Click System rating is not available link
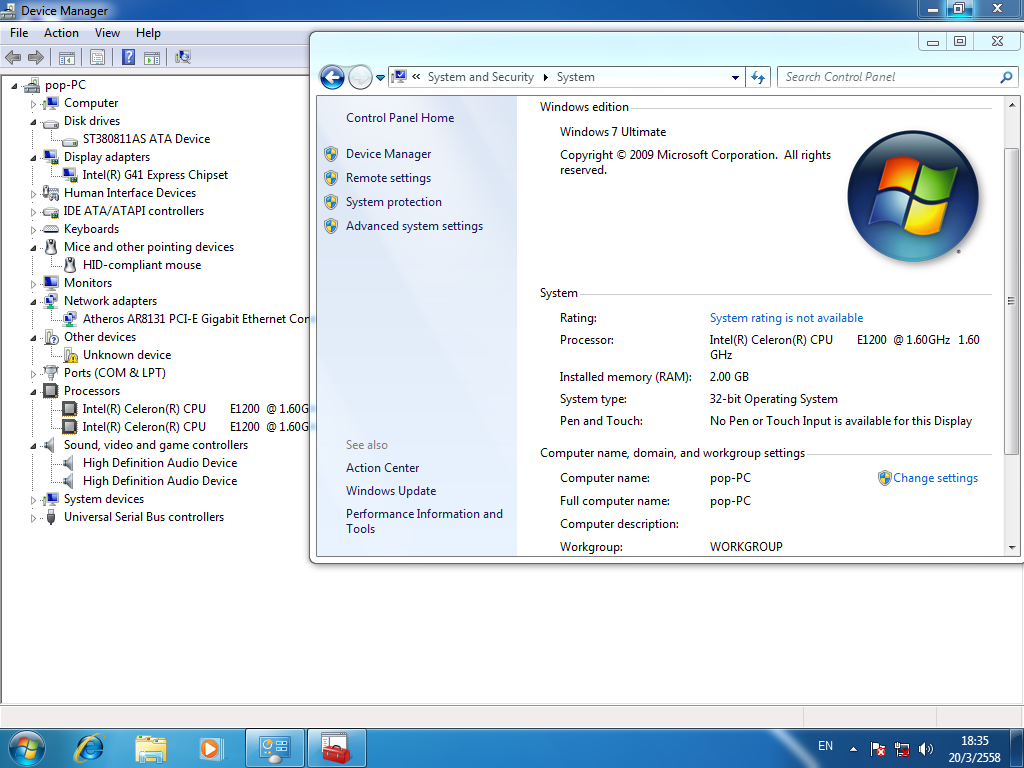The height and width of the screenshot is (768, 1024). click(x=786, y=318)
